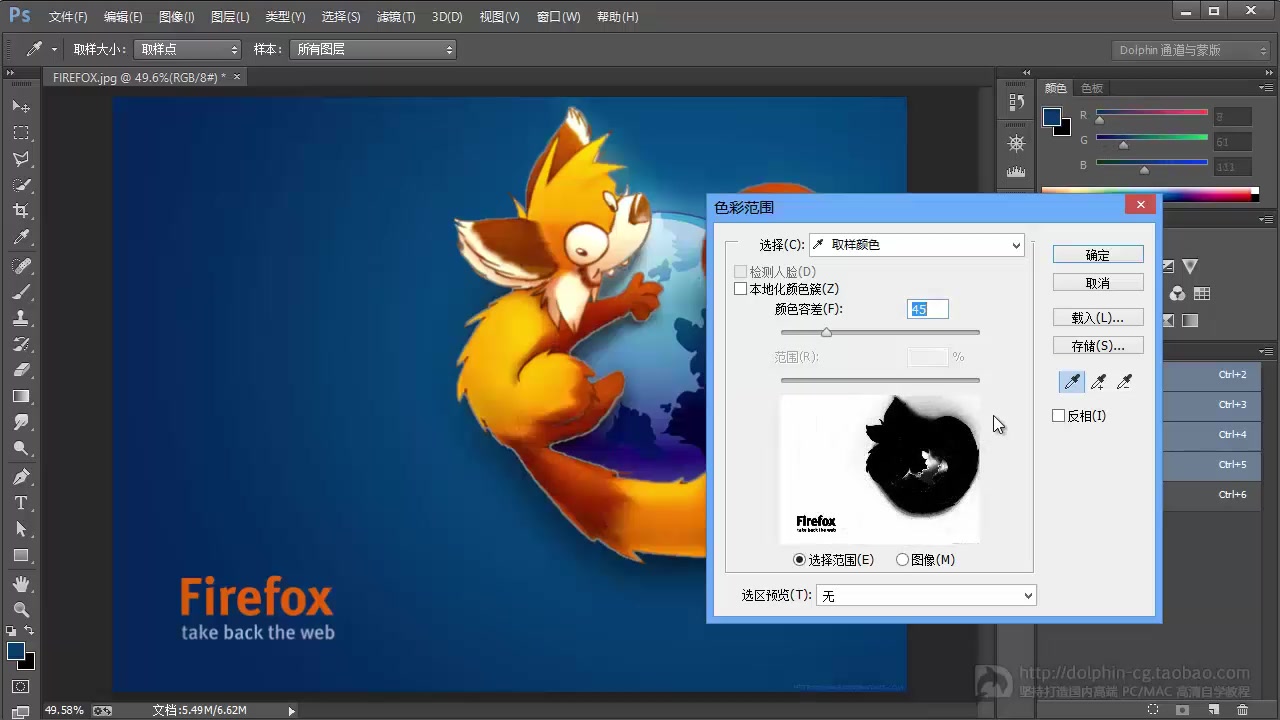Click the 载入(L)... load button
The image size is (1280, 720).
pyautogui.click(x=1098, y=318)
